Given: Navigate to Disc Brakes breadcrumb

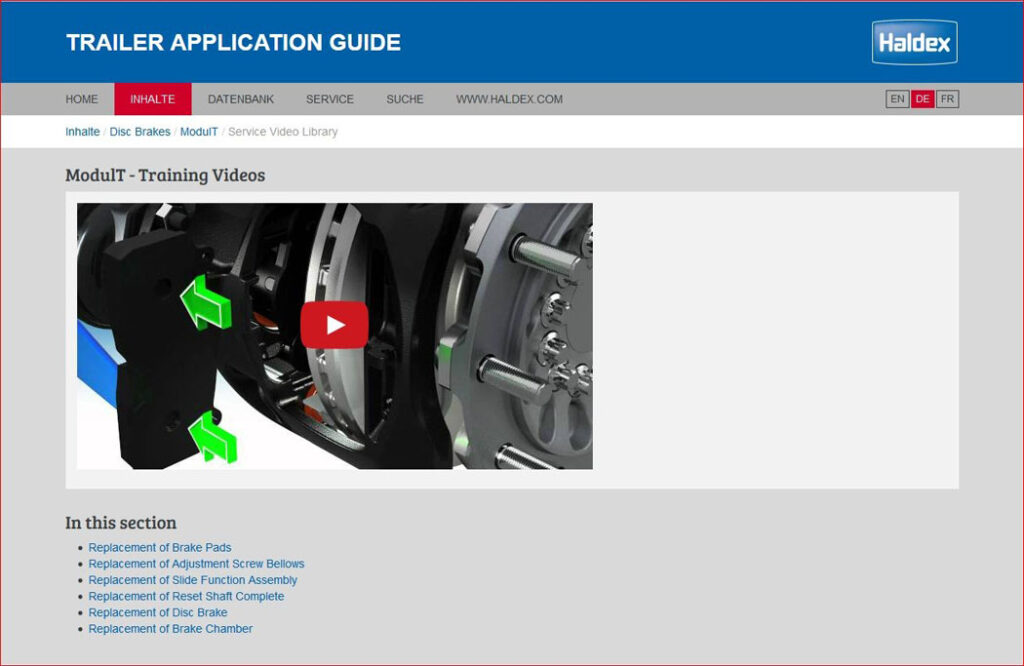Looking at the screenshot, I should (x=140, y=132).
